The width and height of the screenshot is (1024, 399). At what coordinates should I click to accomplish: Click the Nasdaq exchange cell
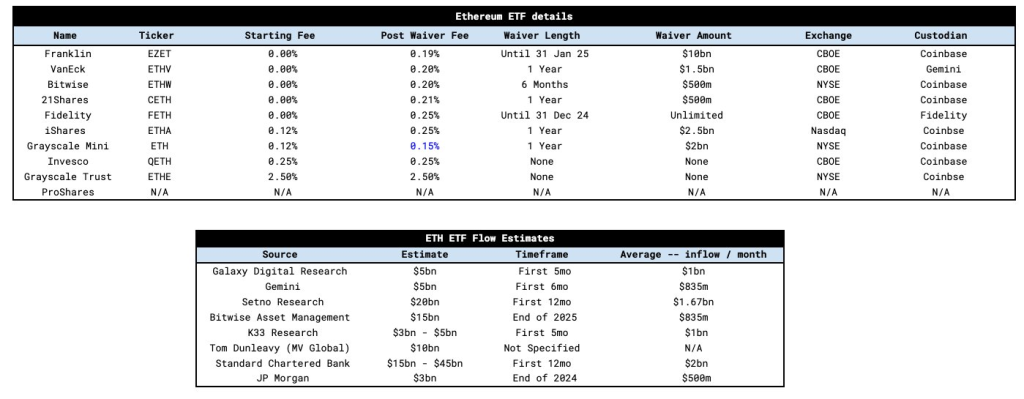pos(828,131)
